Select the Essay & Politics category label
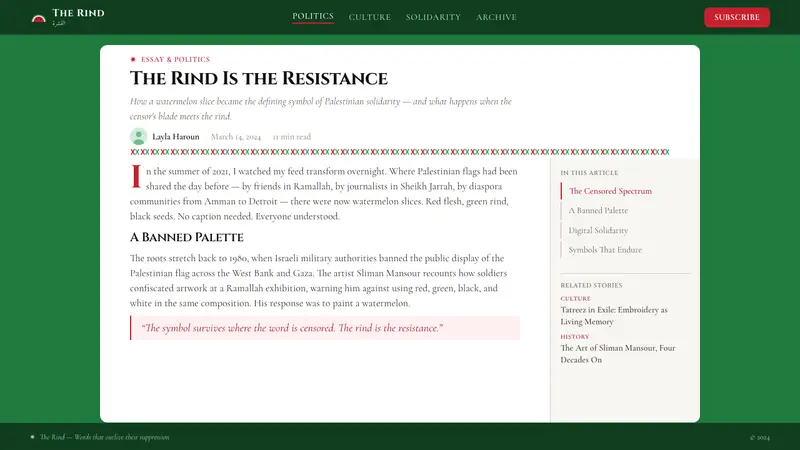Viewport: 800px width, 450px height. (175, 59)
